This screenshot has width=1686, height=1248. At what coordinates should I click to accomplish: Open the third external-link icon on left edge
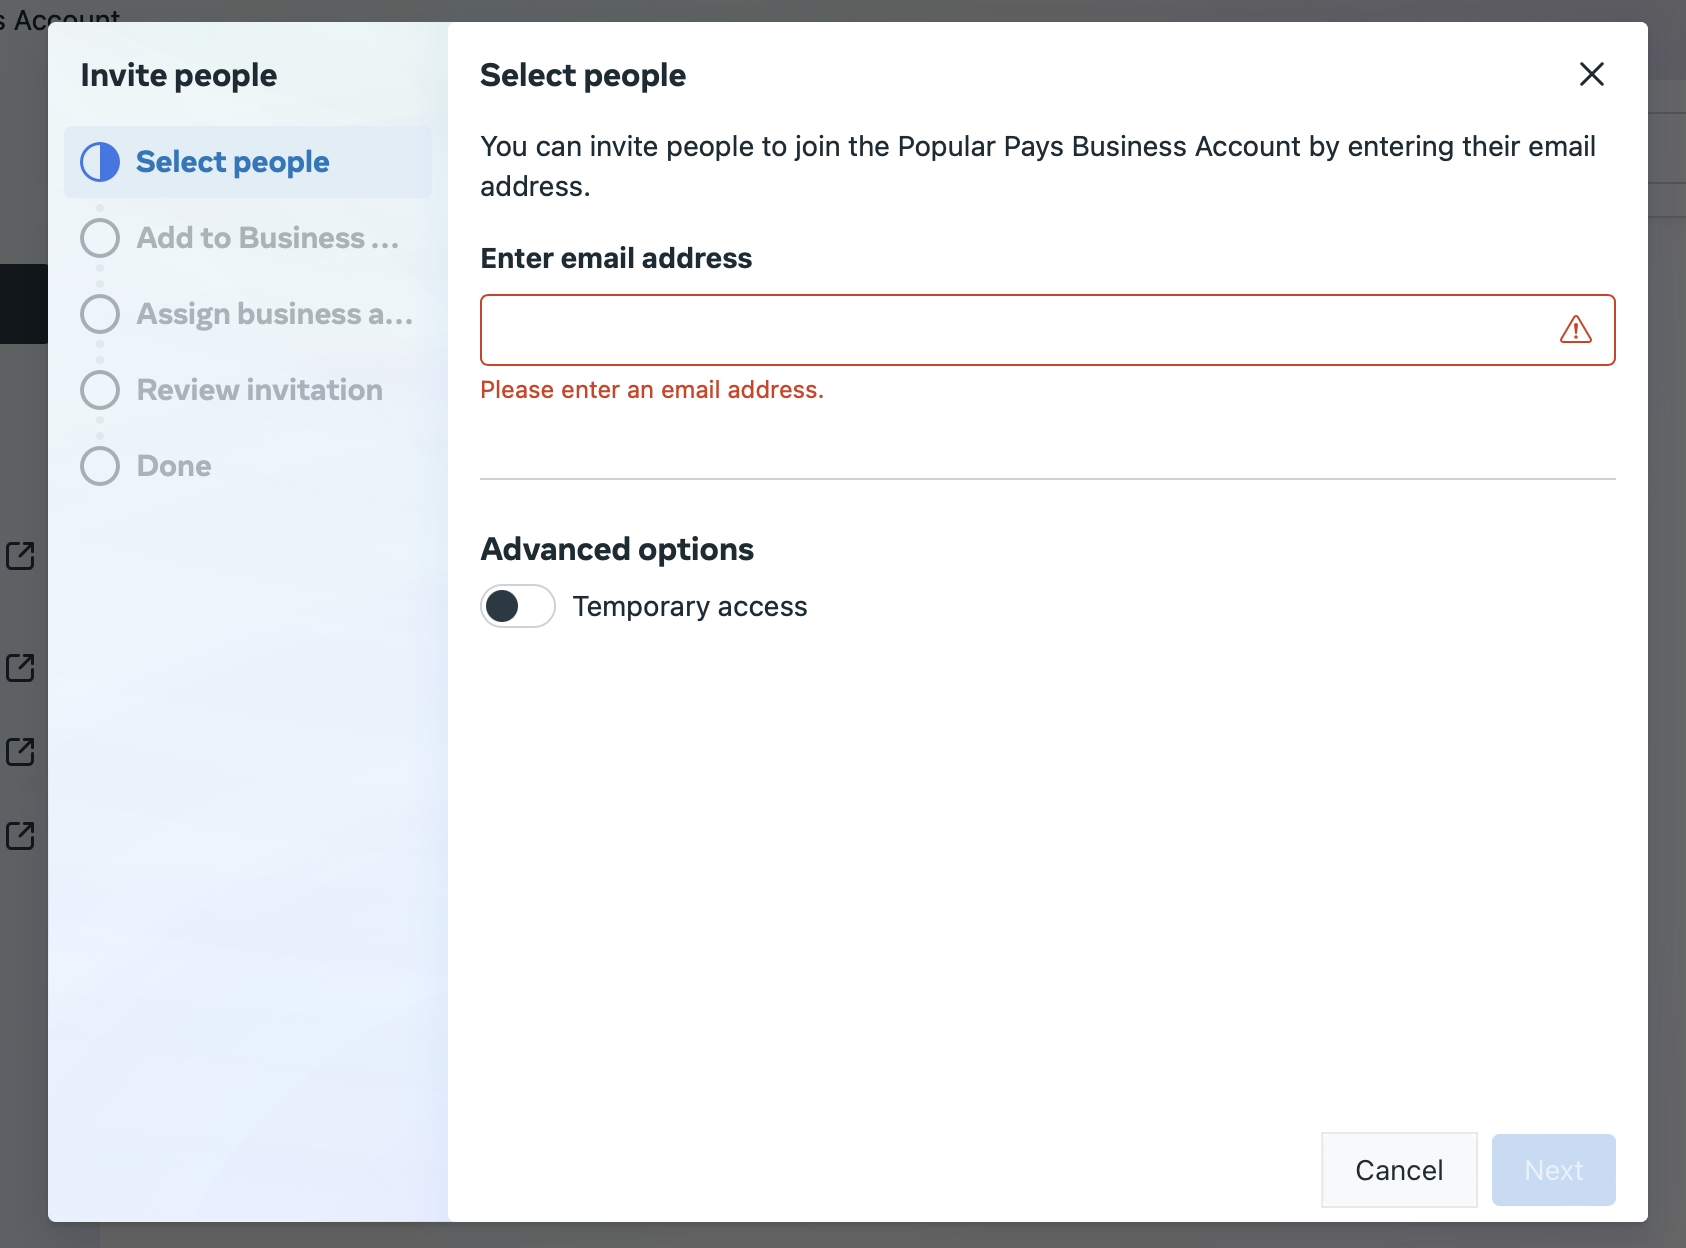(x=20, y=752)
